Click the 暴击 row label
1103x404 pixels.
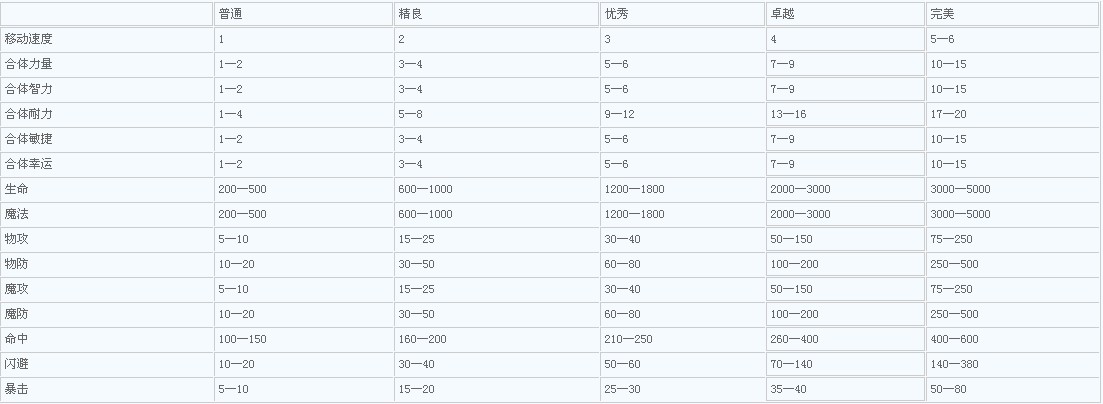pos(16,389)
